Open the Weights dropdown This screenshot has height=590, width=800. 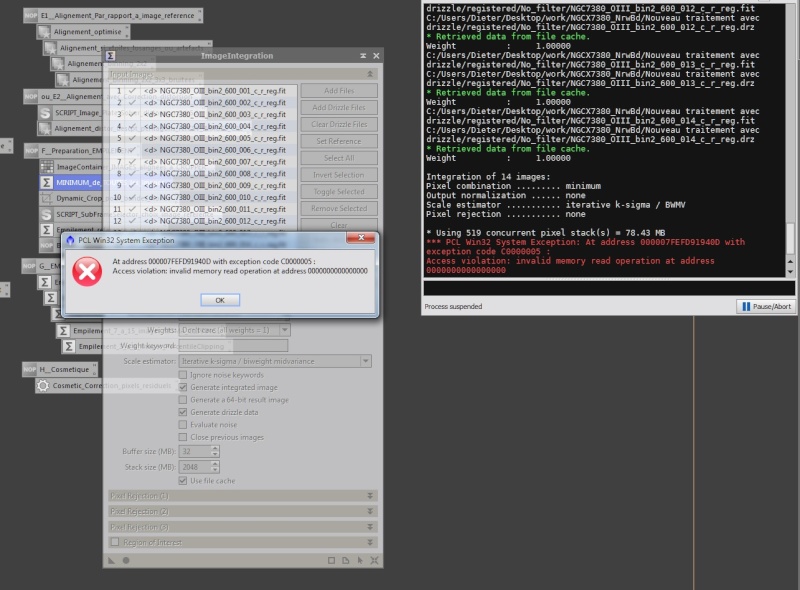click(x=285, y=330)
